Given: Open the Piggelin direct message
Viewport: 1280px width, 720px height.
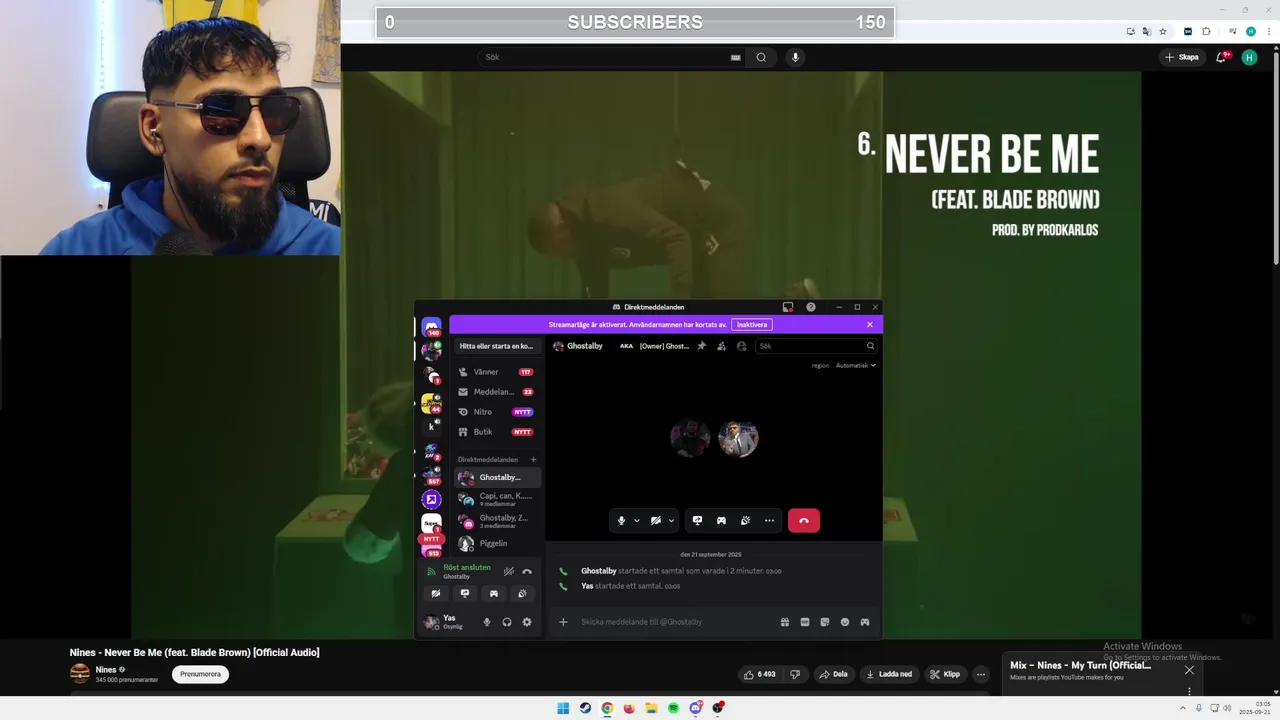Looking at the screenshot, I should 497,543.
